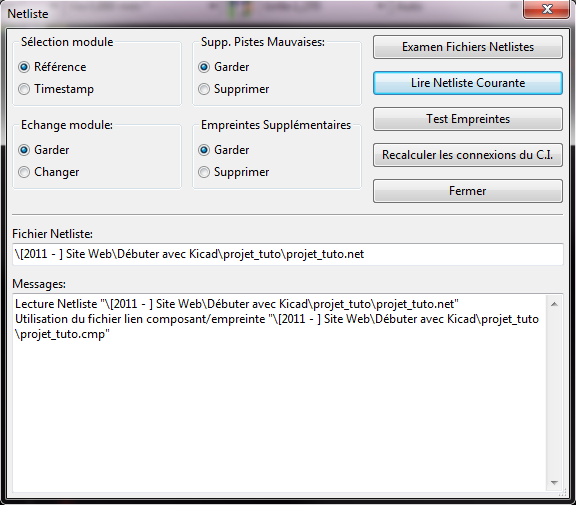Click the Netliste title bar
576x505 pixels.
[257, 14]
